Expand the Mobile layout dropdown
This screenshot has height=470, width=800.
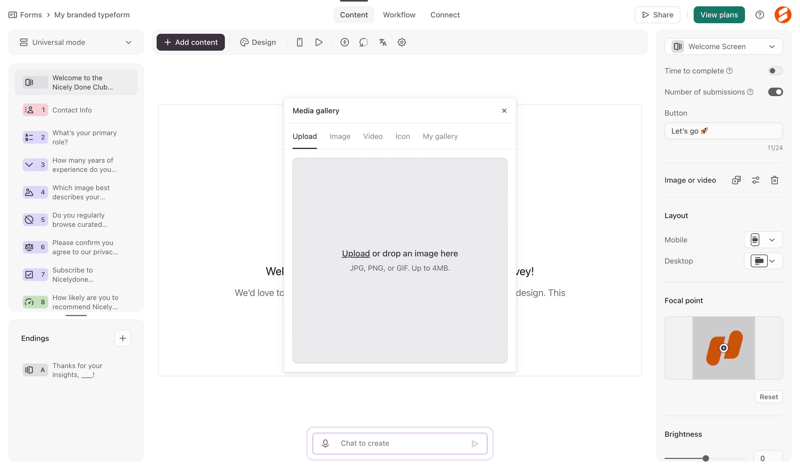click(x=763, y=240)
